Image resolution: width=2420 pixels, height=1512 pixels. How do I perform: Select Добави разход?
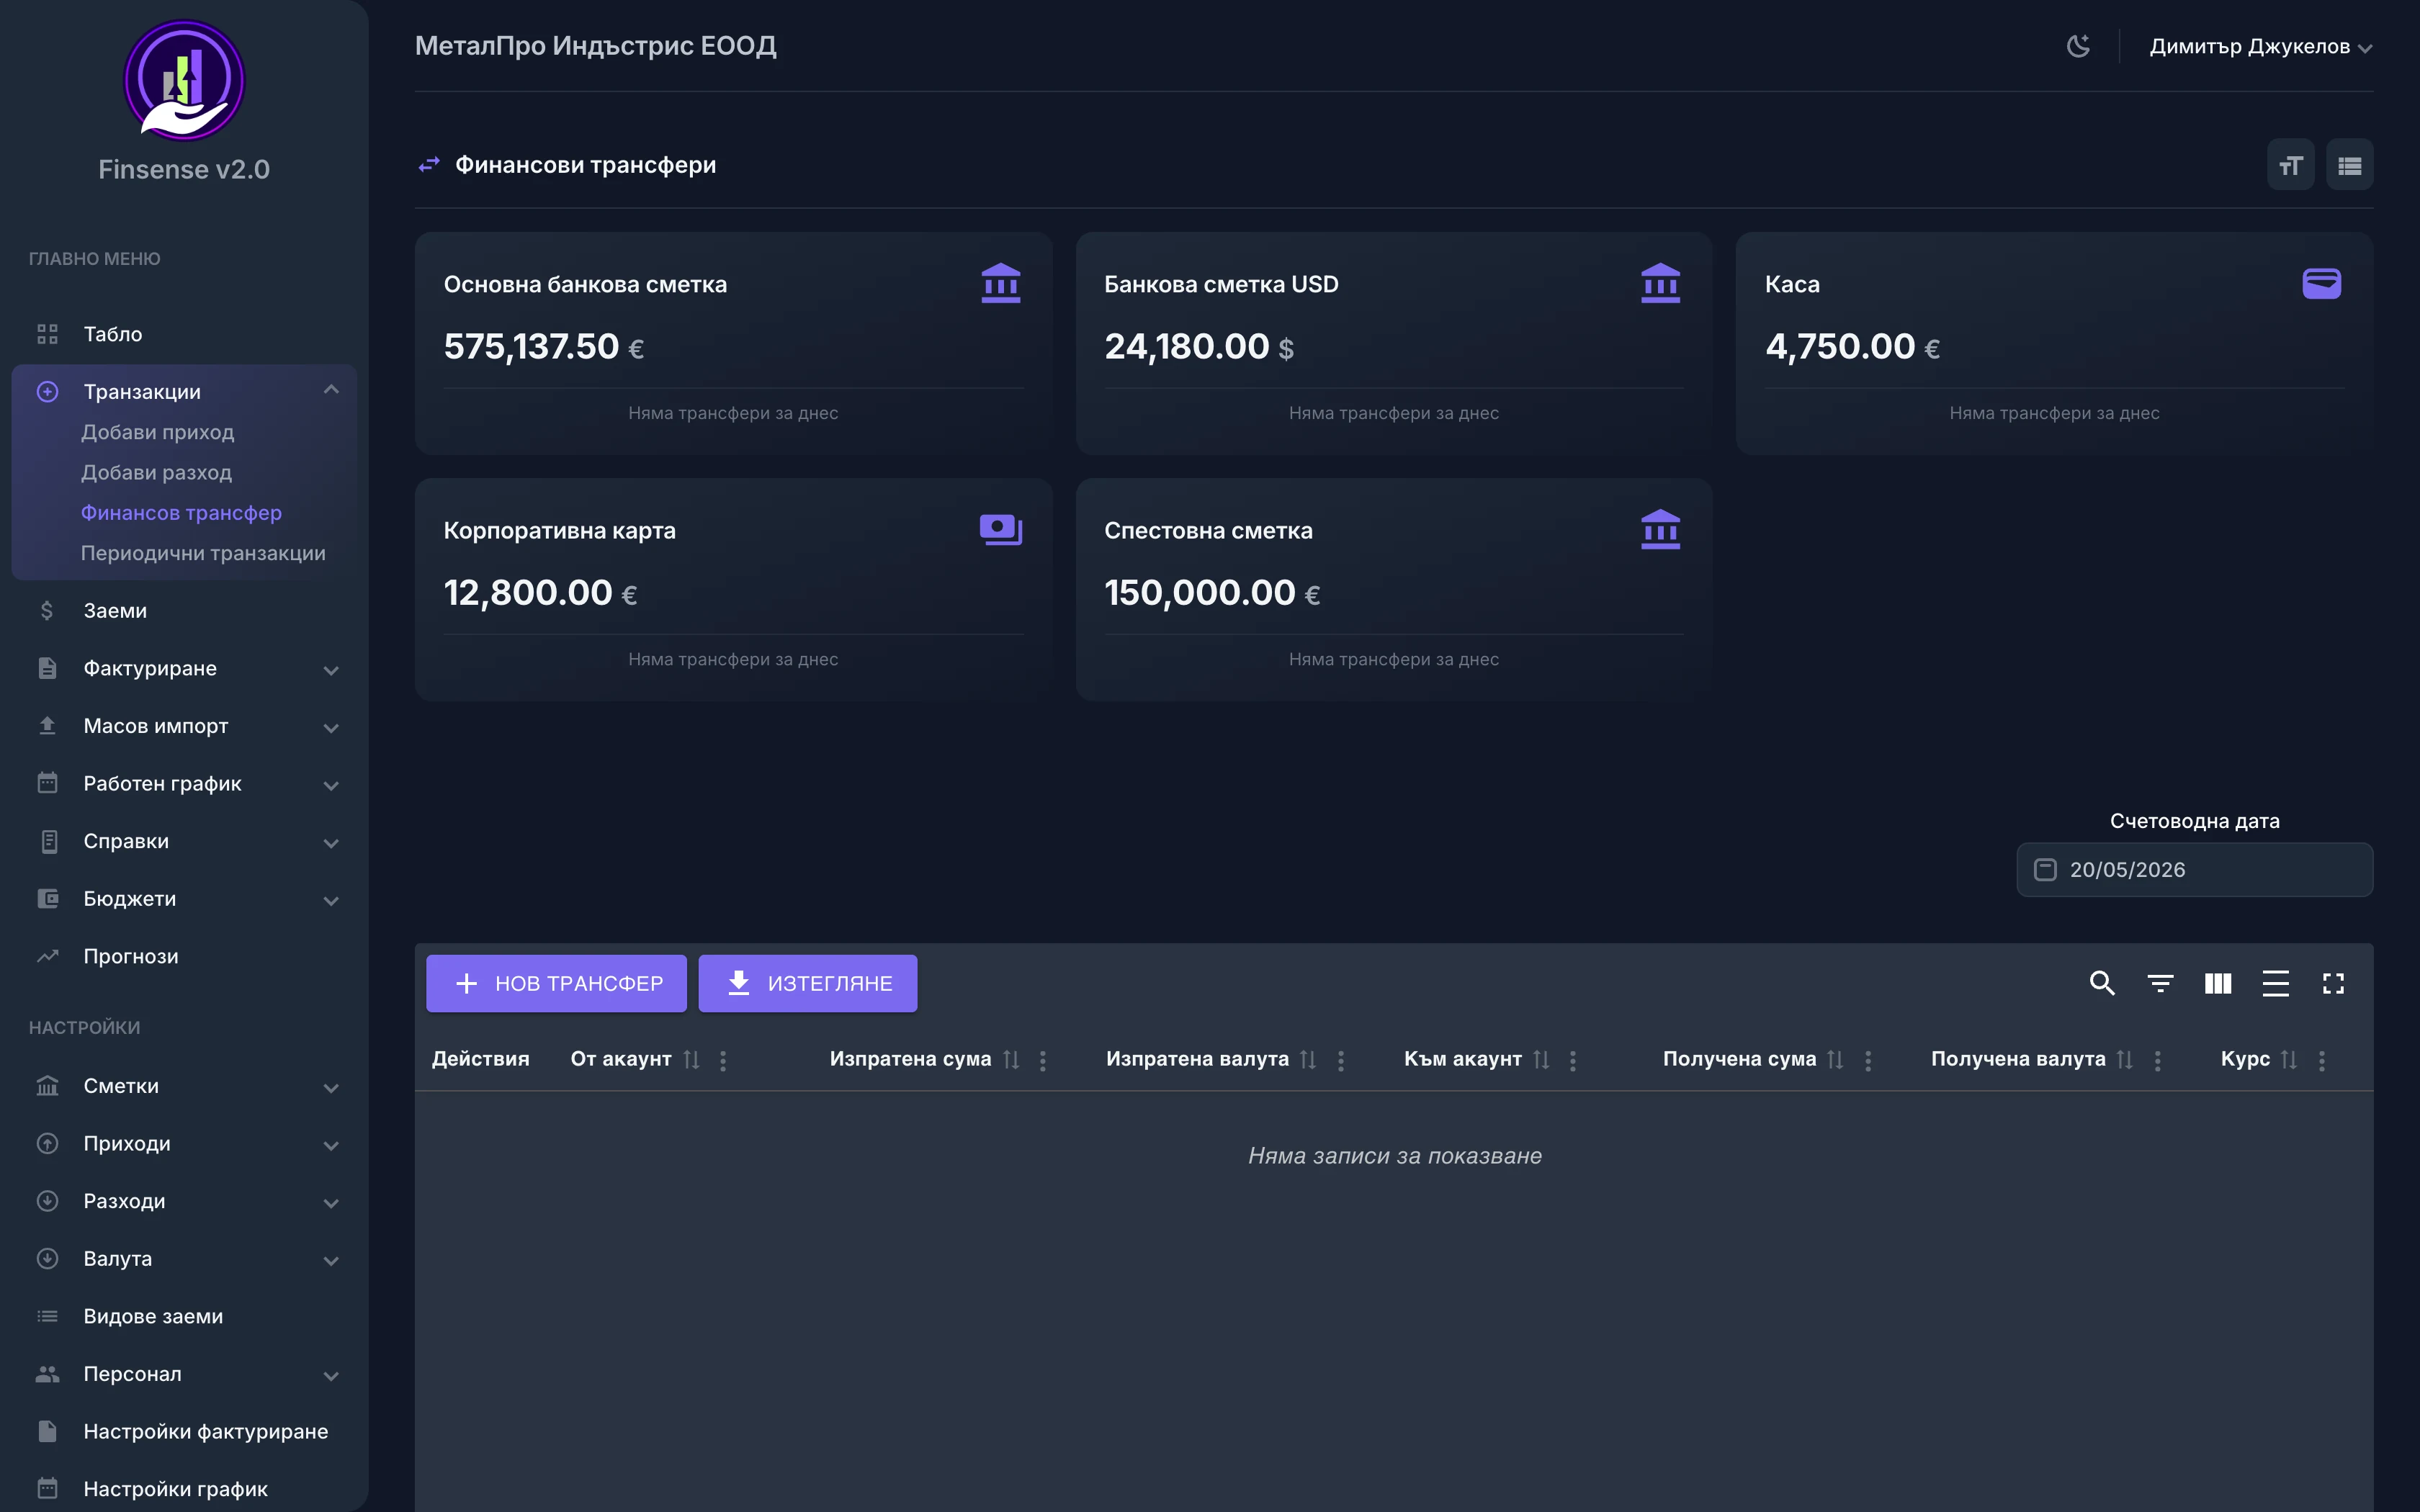click(156, 472)
